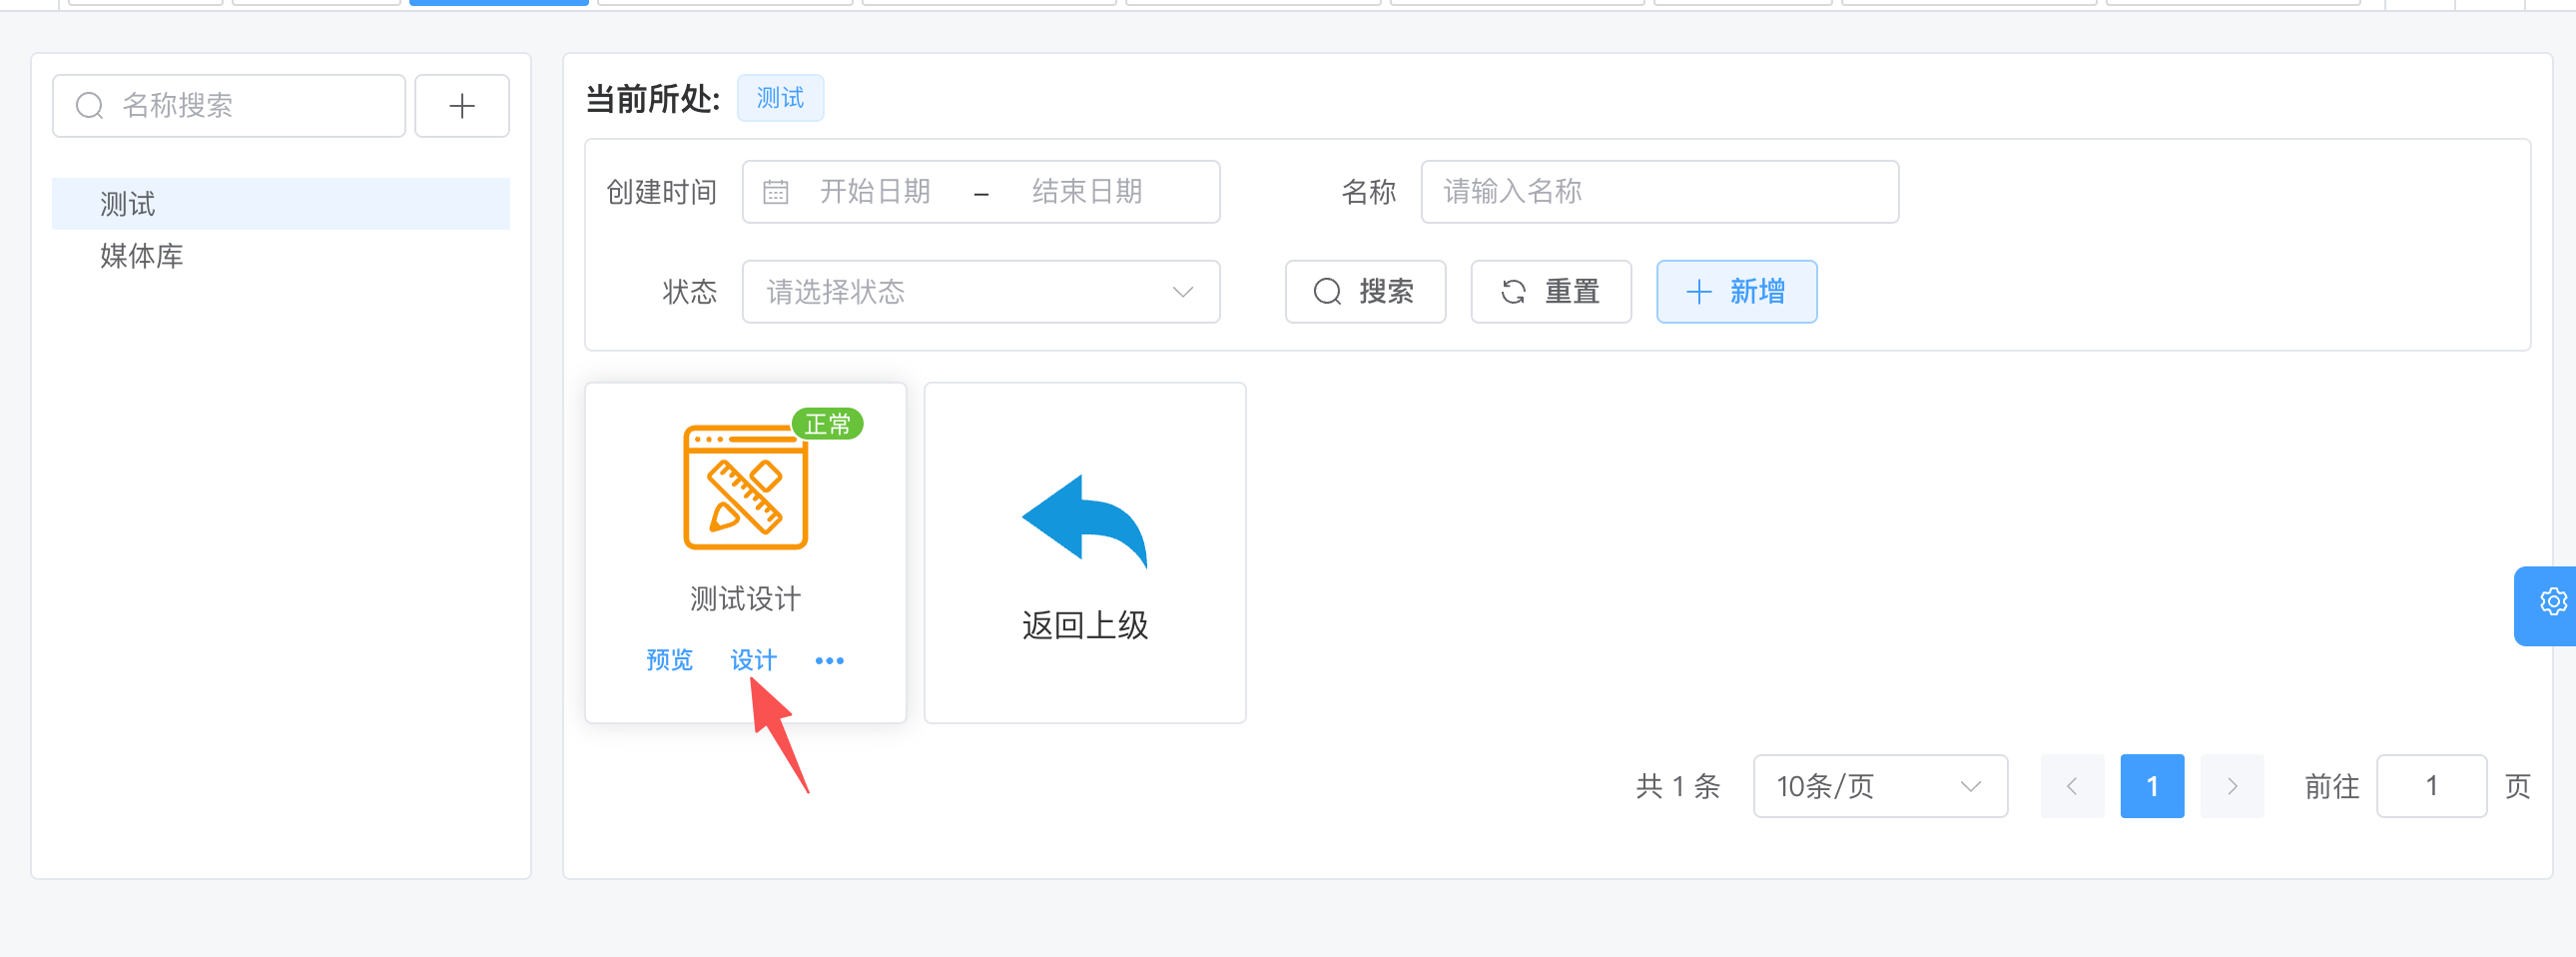The width and height of the screenshot is (2576, 957).
Task: Open the floating settings gear panel
Action: (2551, 603)
